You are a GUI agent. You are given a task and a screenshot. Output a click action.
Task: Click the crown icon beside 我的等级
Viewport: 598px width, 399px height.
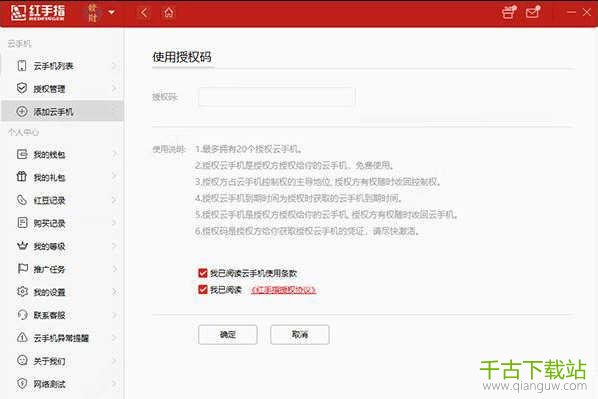tap(22, 246)
